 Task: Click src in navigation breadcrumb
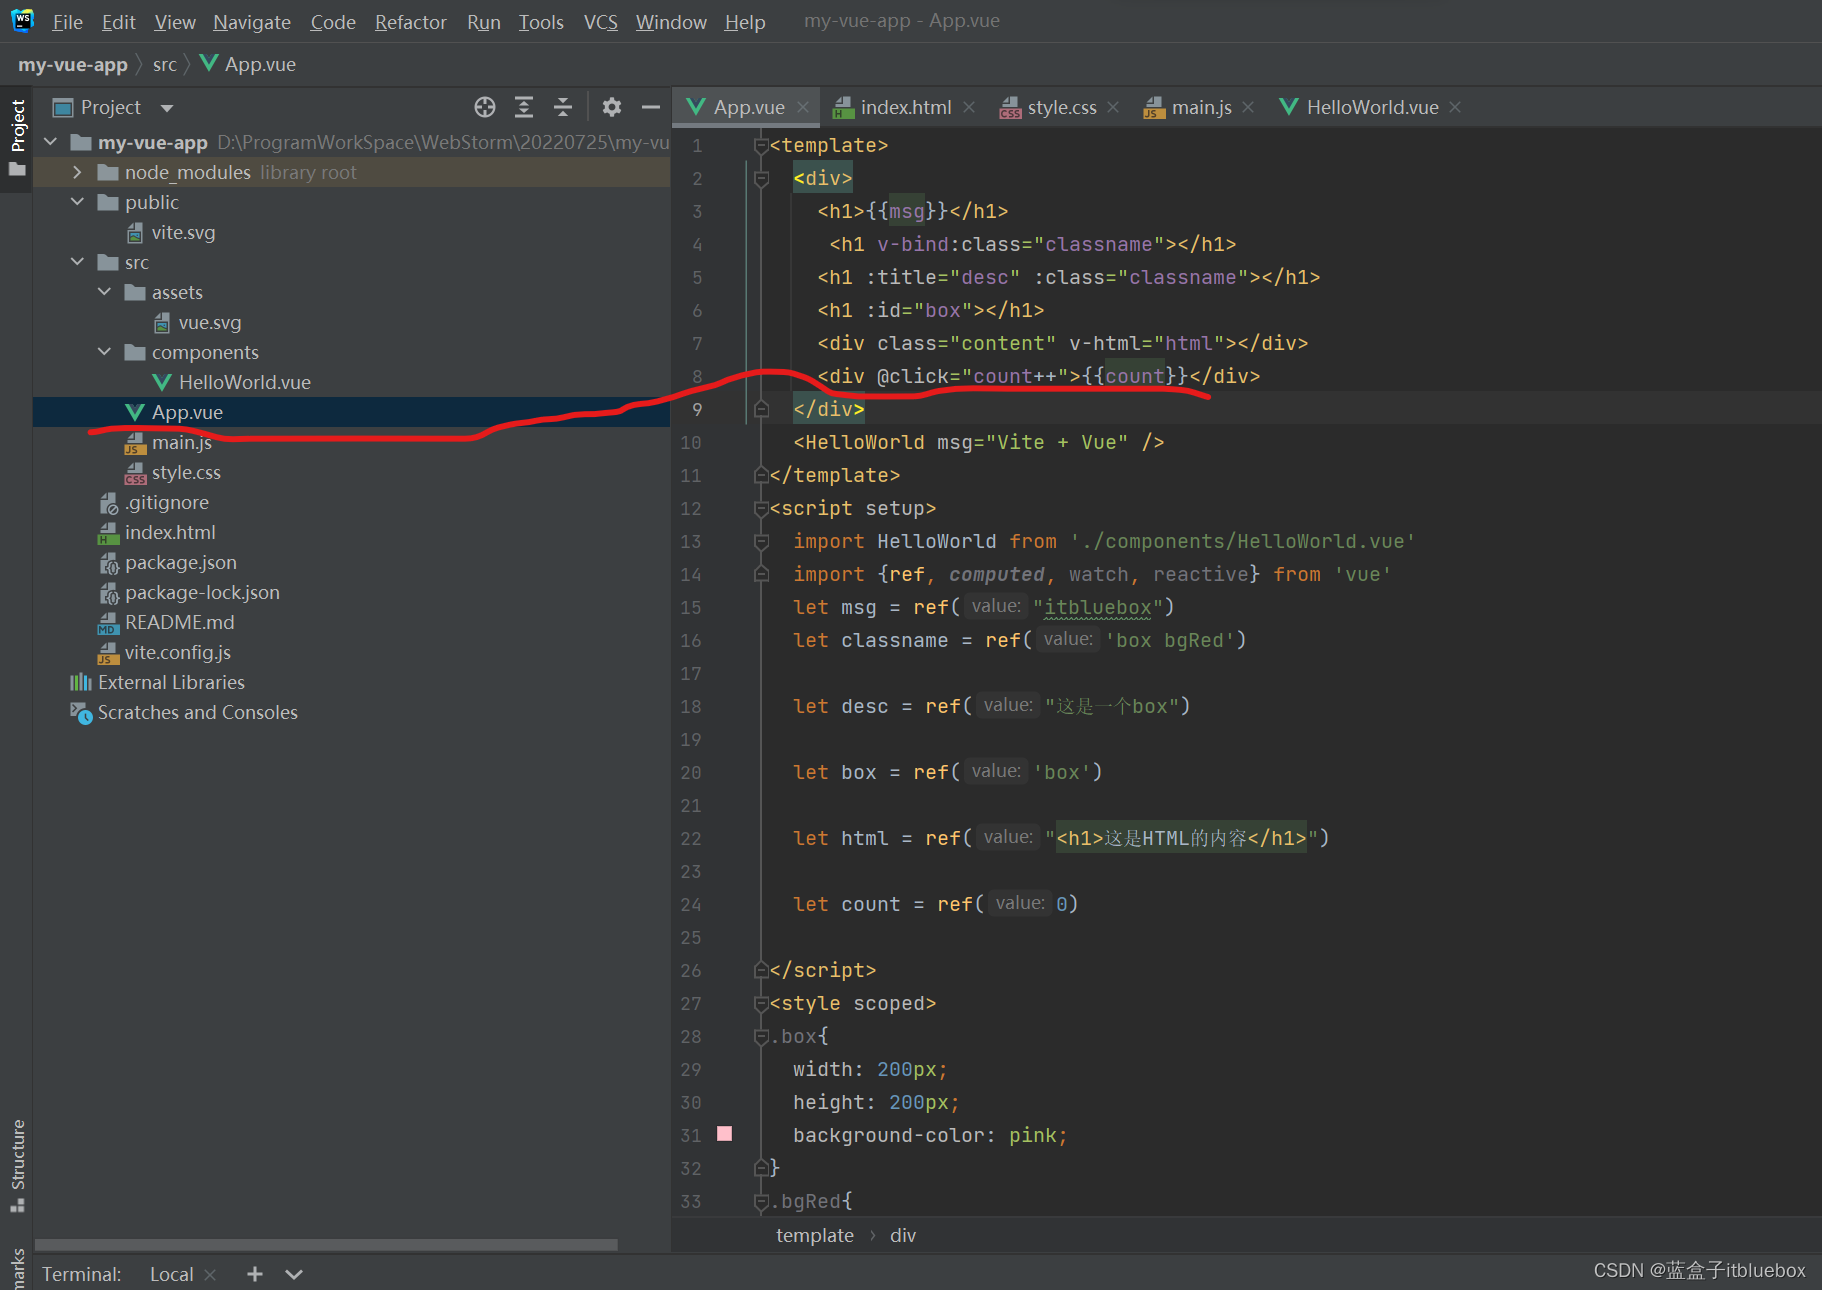pyautogui.click(x=165, y=64)
